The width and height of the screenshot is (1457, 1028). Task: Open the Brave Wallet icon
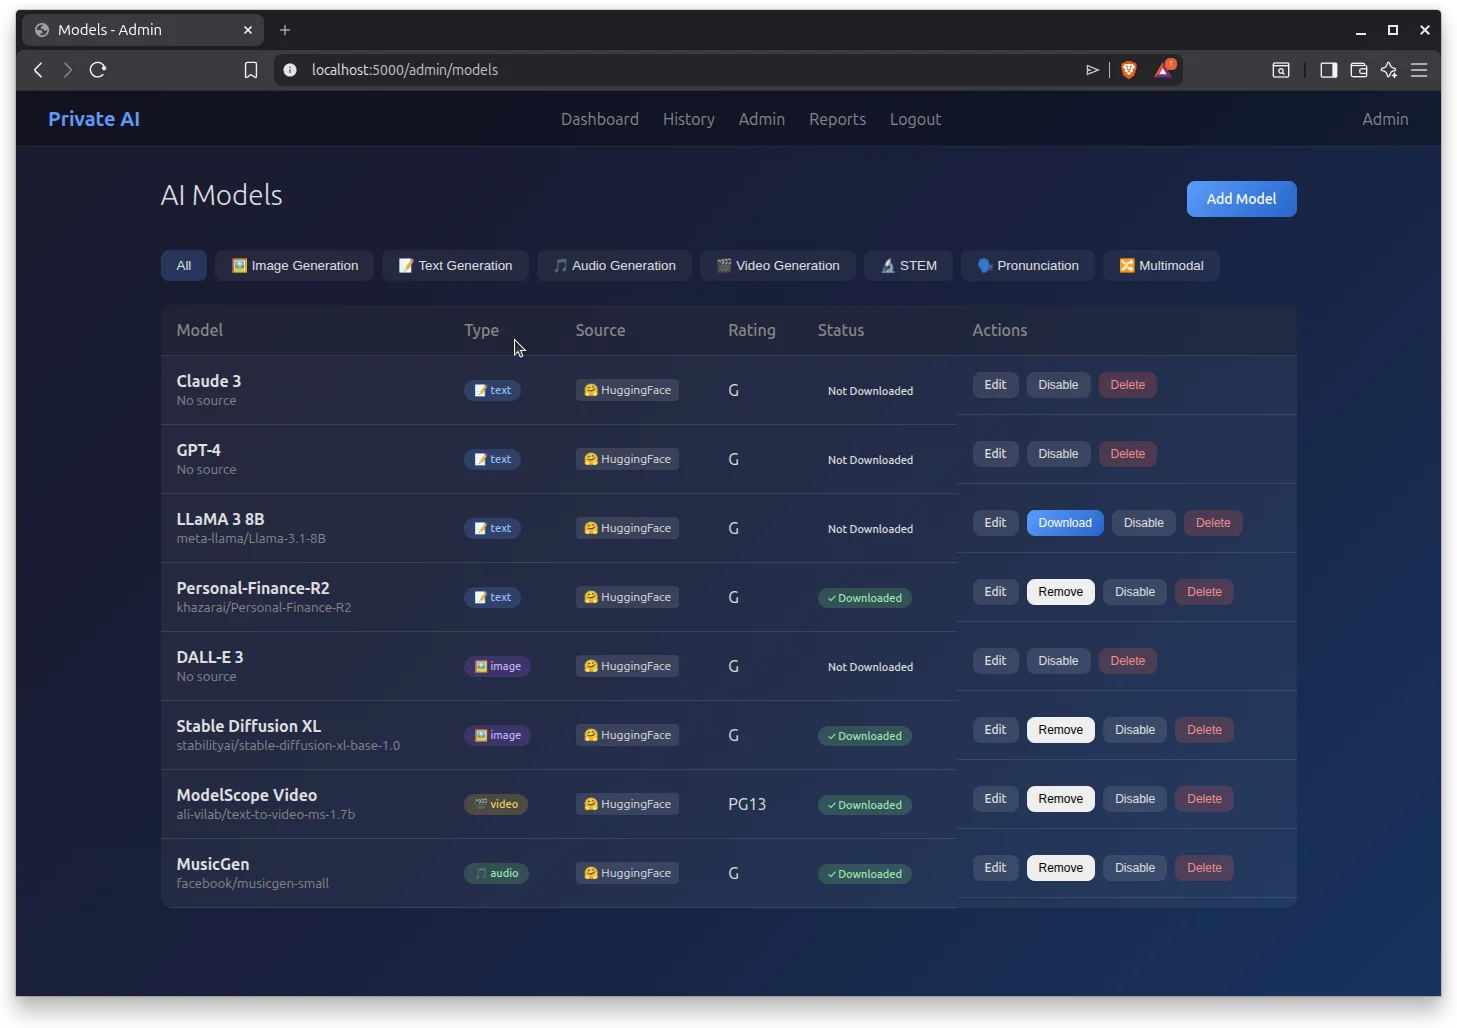click(x=1358, y=70)
